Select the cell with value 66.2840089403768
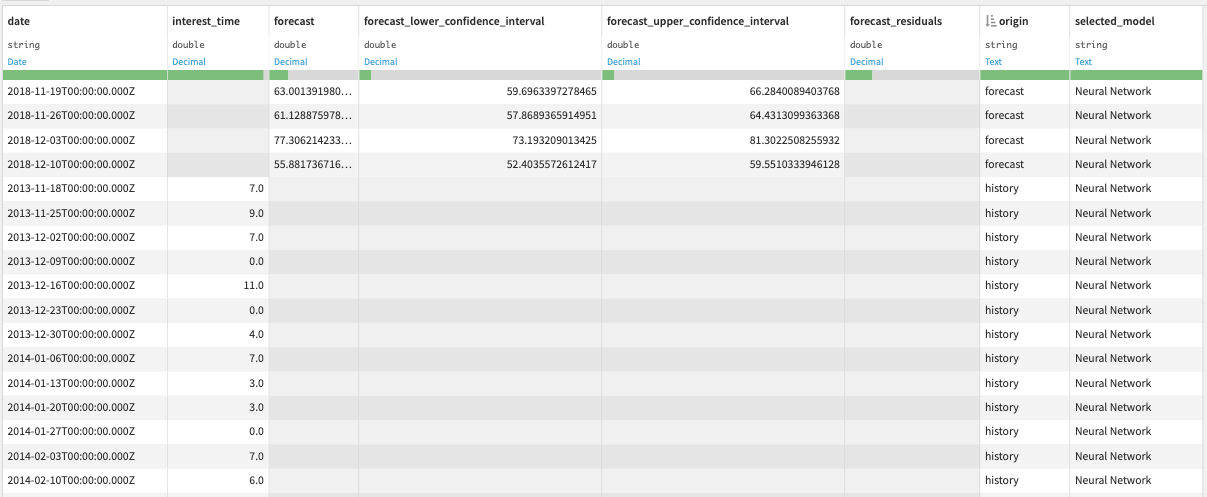The image size is (1207, 497). (723, 92)
